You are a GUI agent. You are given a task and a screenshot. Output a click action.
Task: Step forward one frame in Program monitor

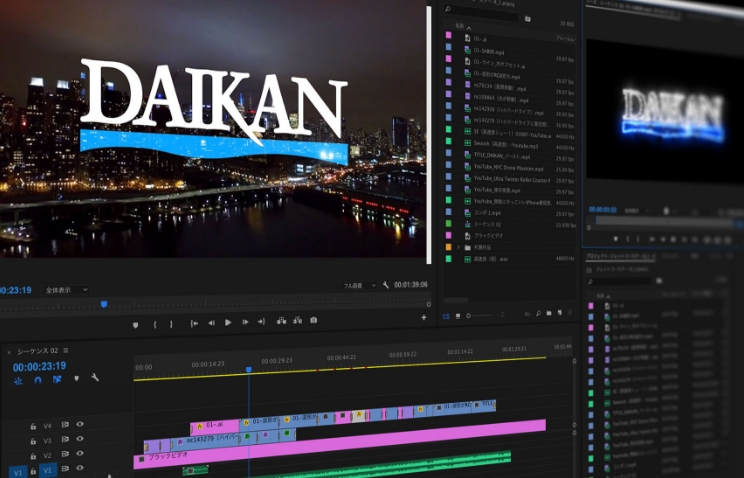click(x=245, y=322)
